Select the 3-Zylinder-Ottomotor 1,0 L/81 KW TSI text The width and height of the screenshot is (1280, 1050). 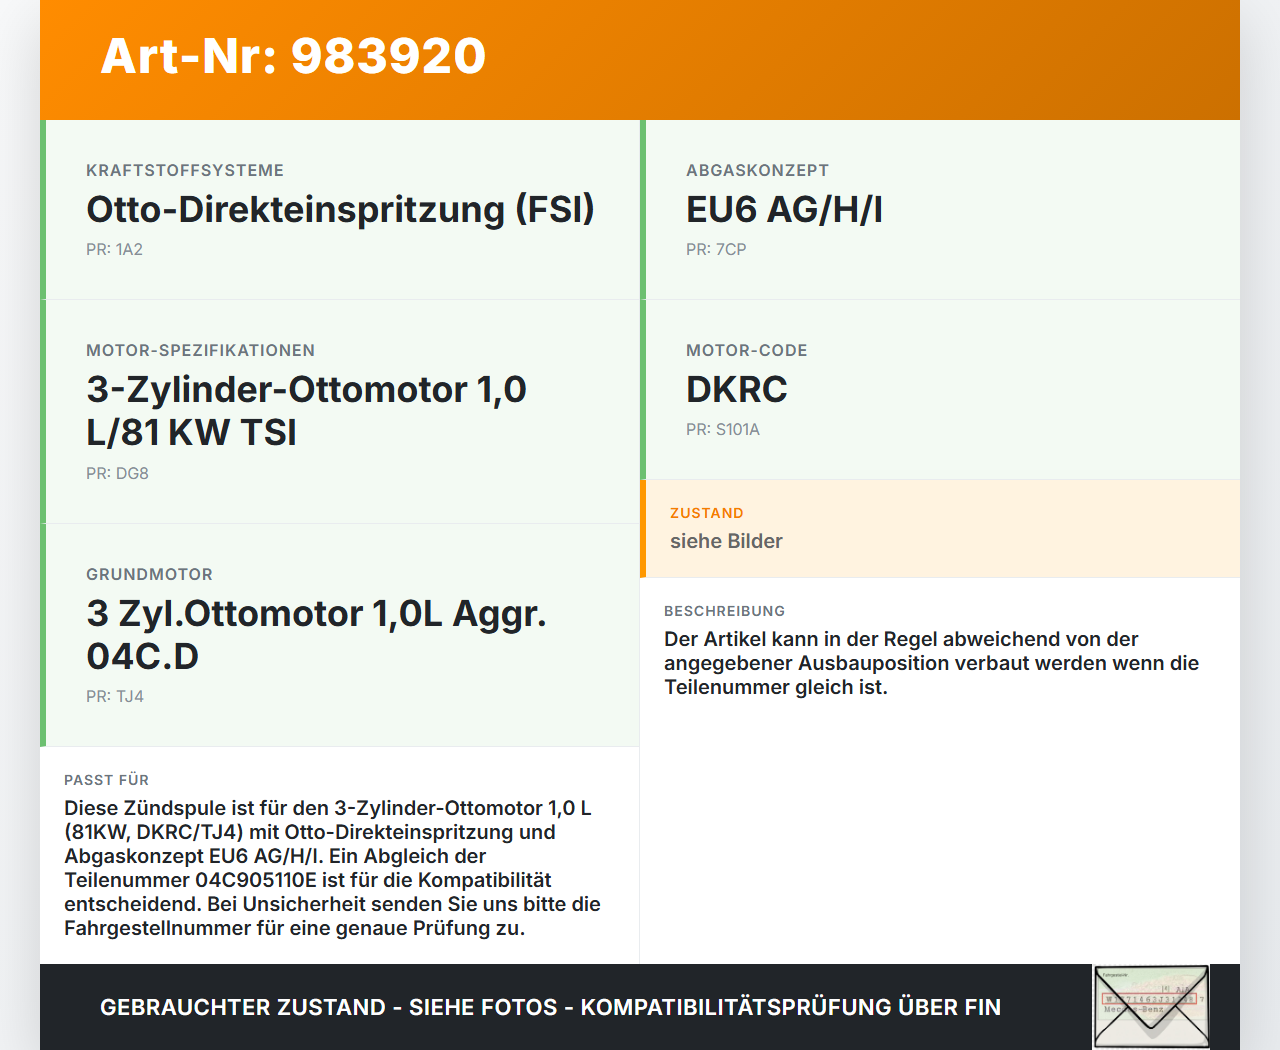(306, 411)
